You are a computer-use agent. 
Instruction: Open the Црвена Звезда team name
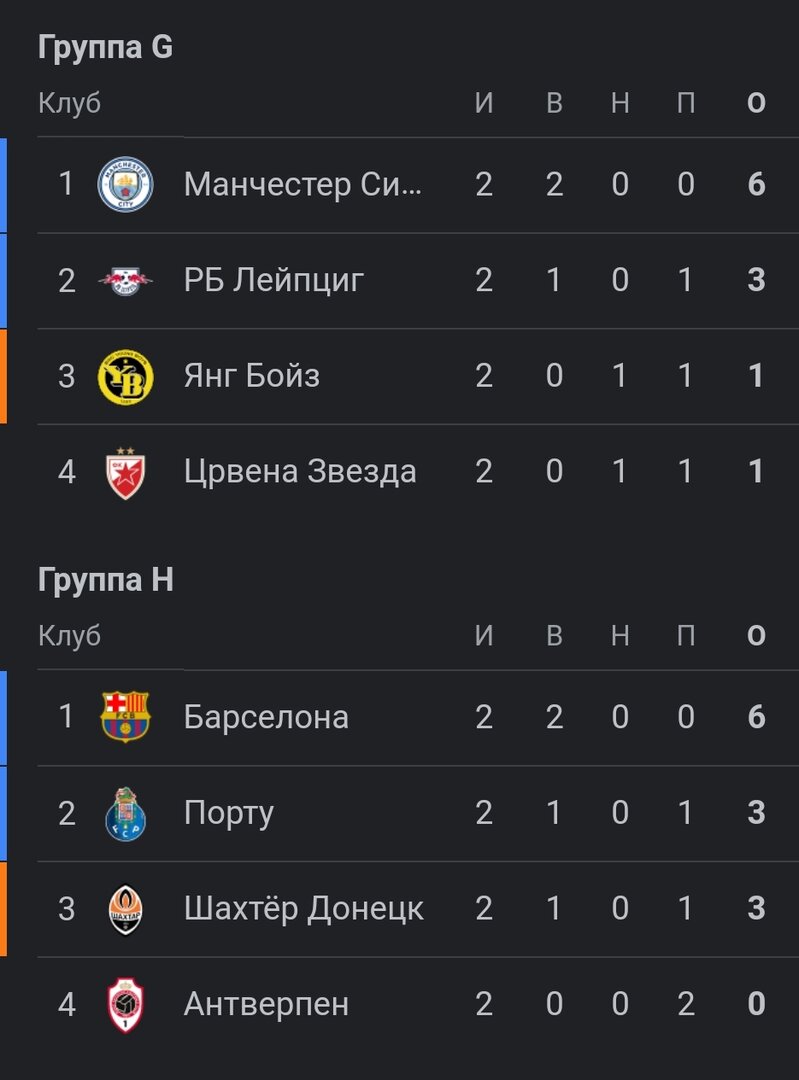300,472
